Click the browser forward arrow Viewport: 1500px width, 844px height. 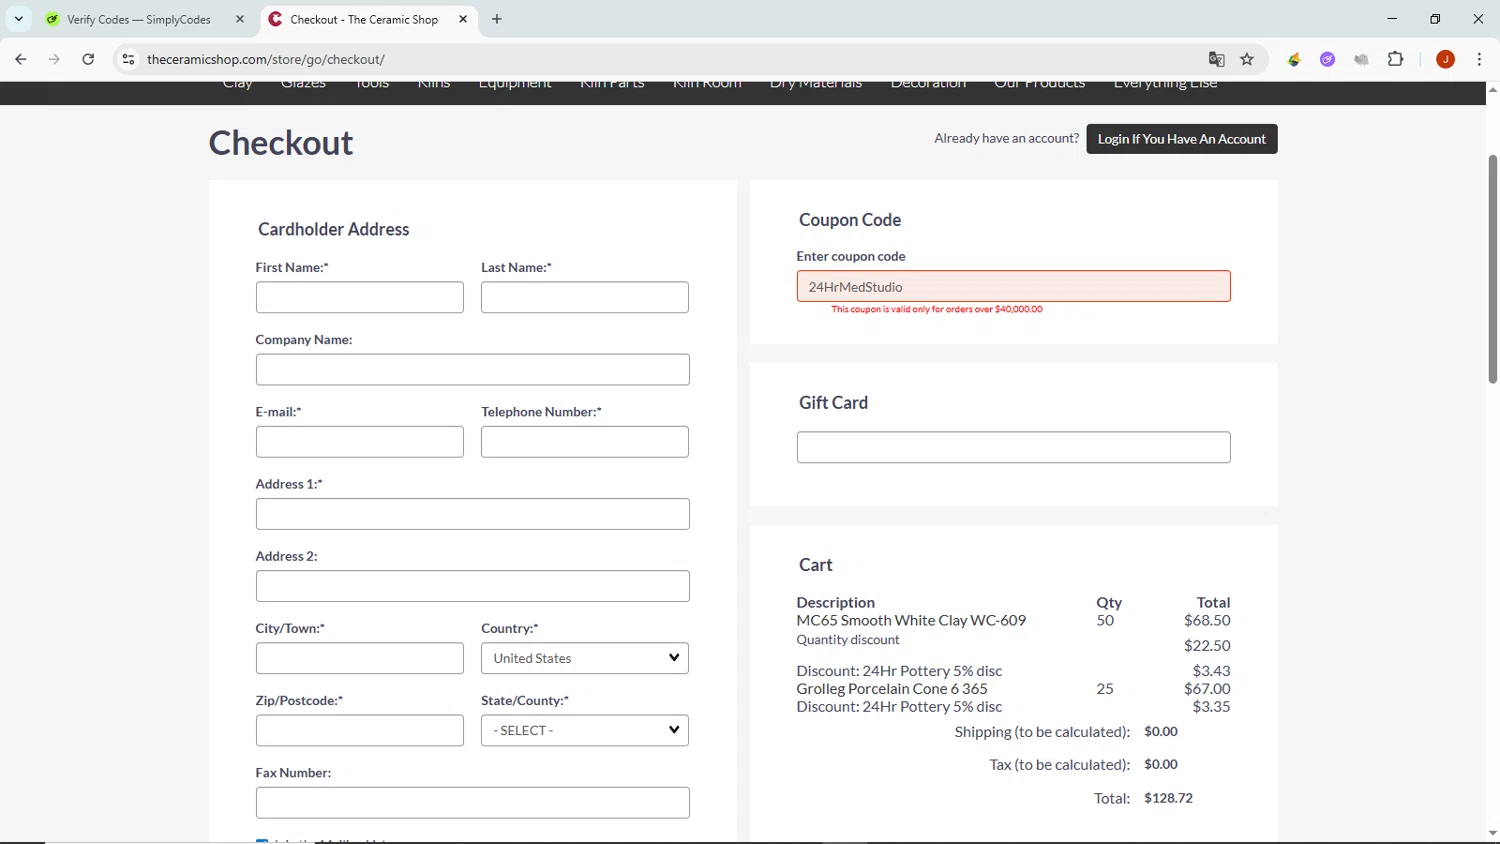(54, 59)
